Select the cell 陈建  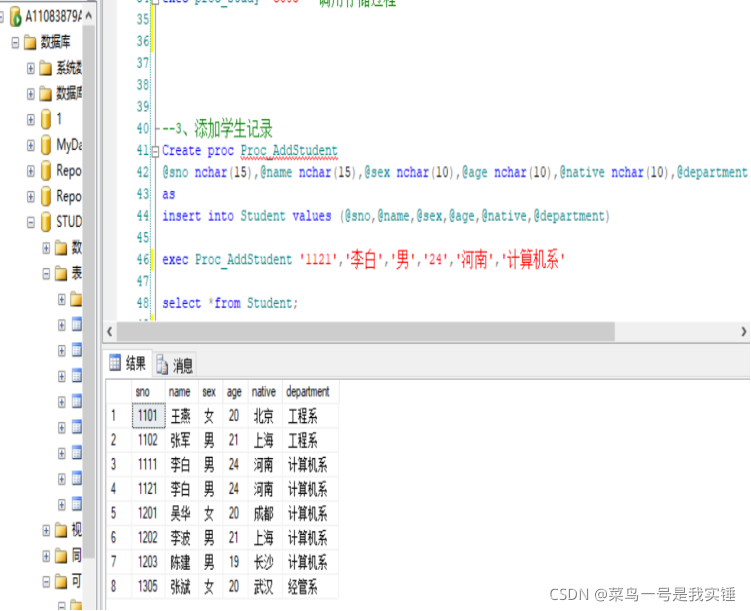click(182, 562)
